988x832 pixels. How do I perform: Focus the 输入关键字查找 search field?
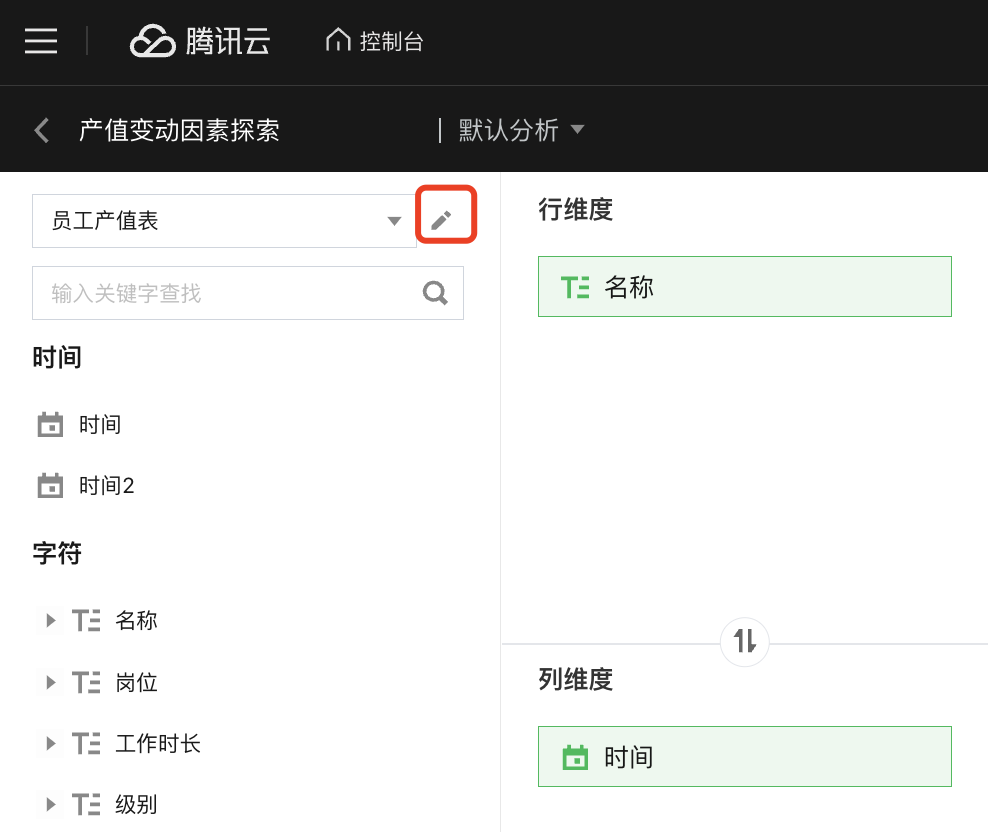248,293
